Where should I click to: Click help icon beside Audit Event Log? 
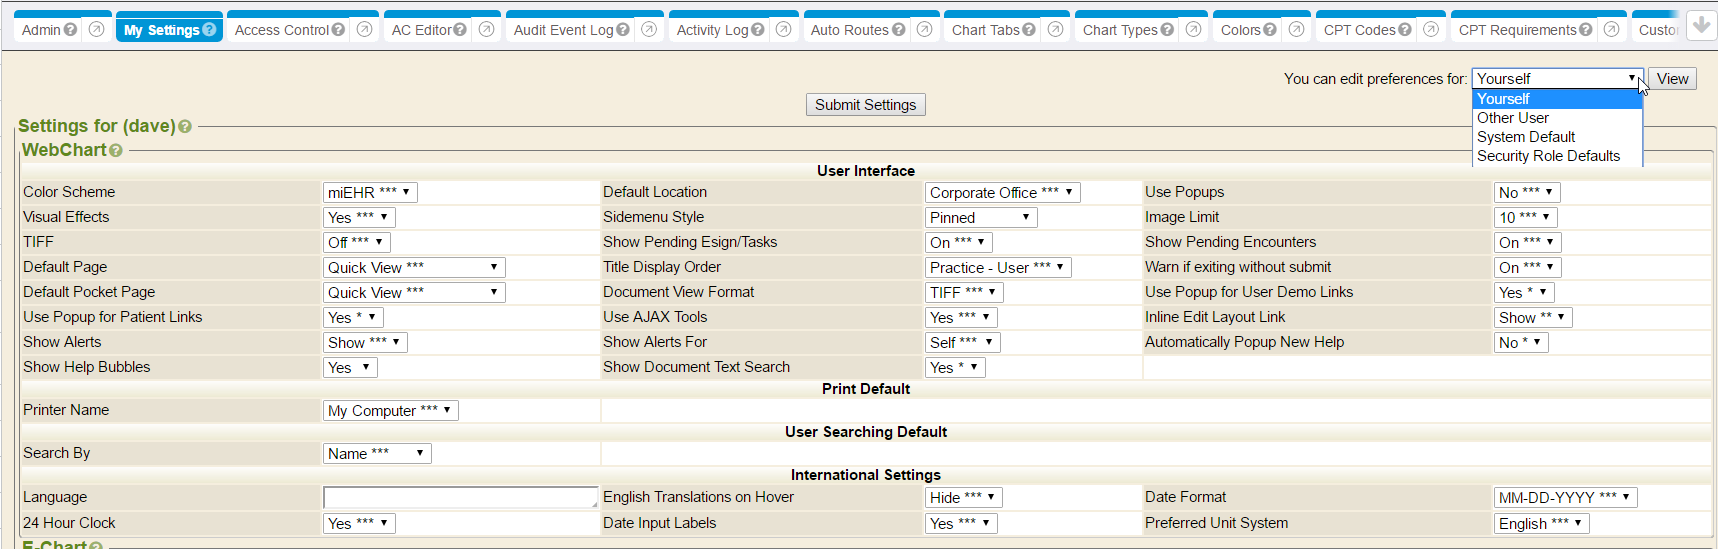tap(623, 30)
